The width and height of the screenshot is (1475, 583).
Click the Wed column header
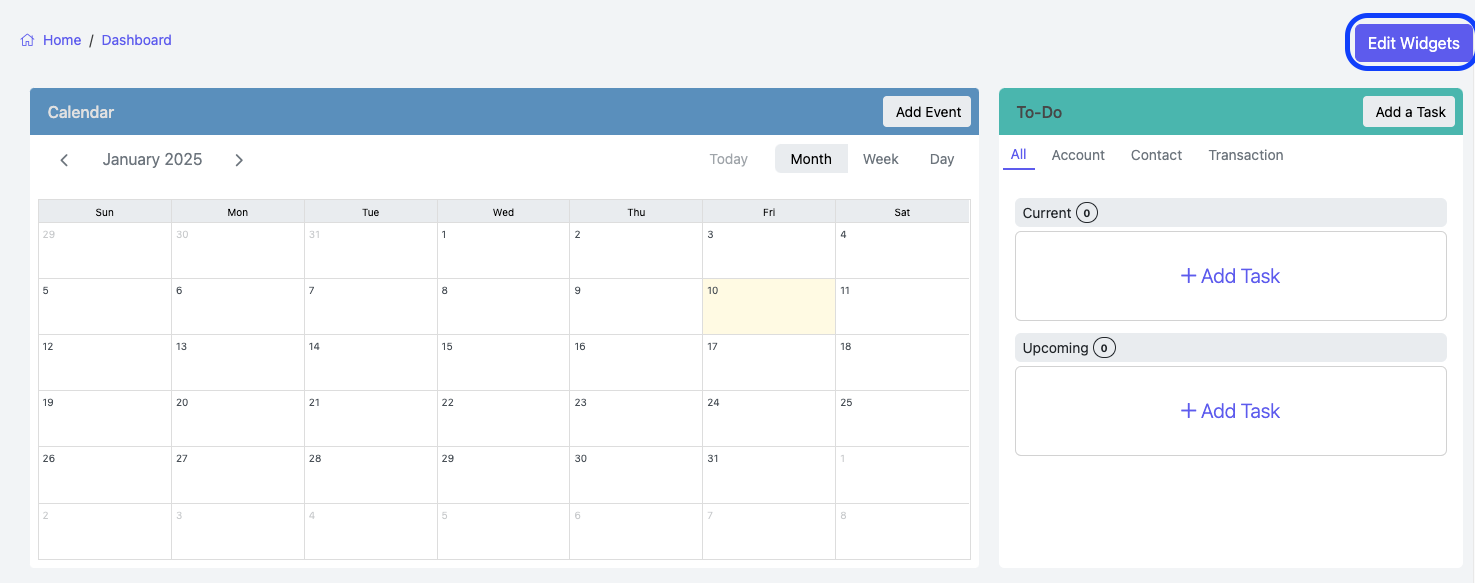coord(503,212)
